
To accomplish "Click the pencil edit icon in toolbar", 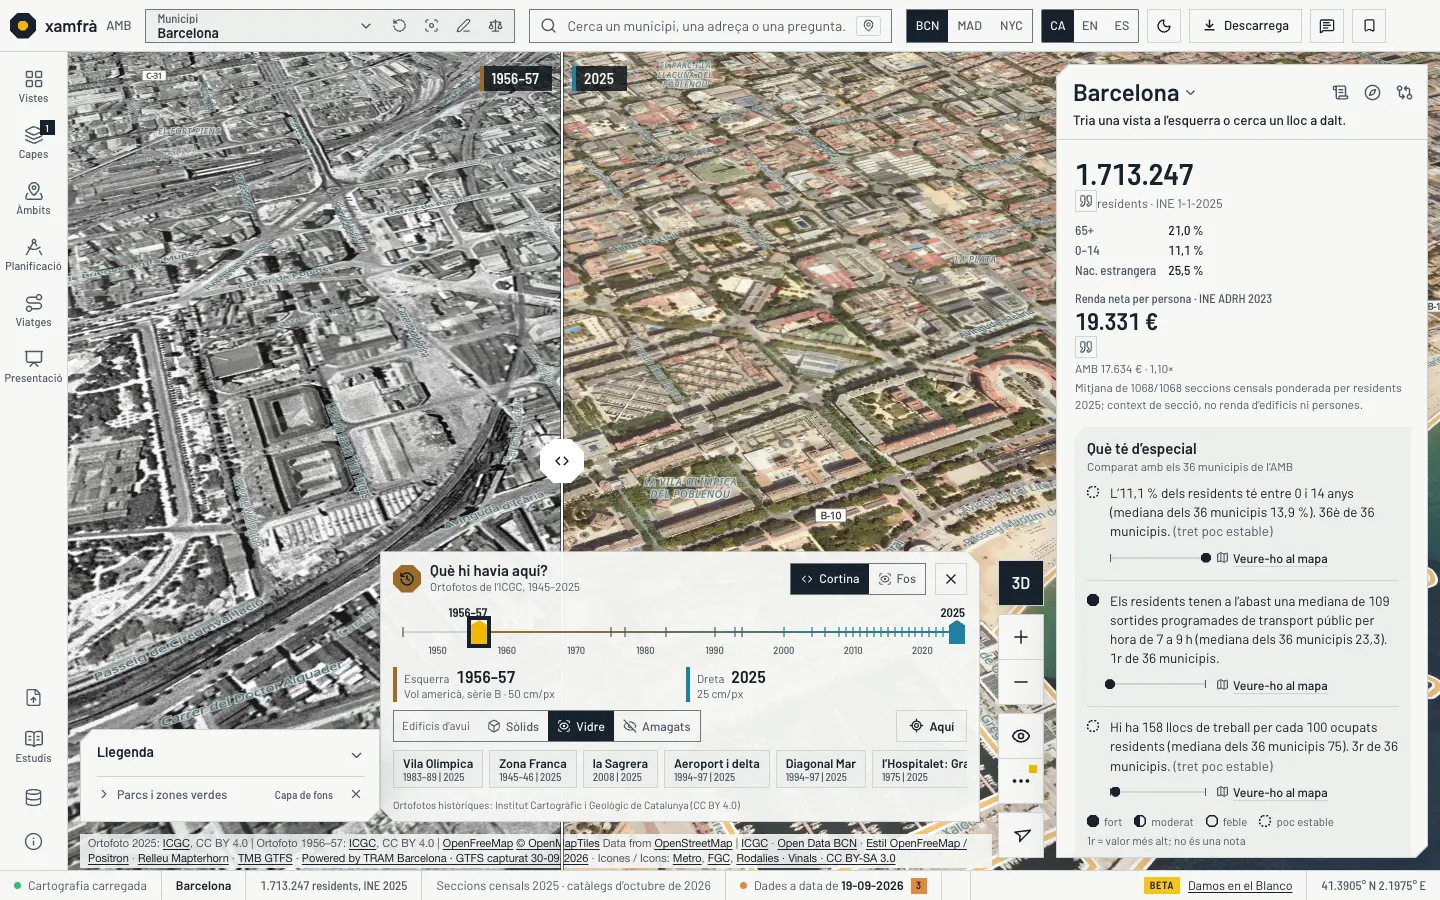I will tap(463, 26).
